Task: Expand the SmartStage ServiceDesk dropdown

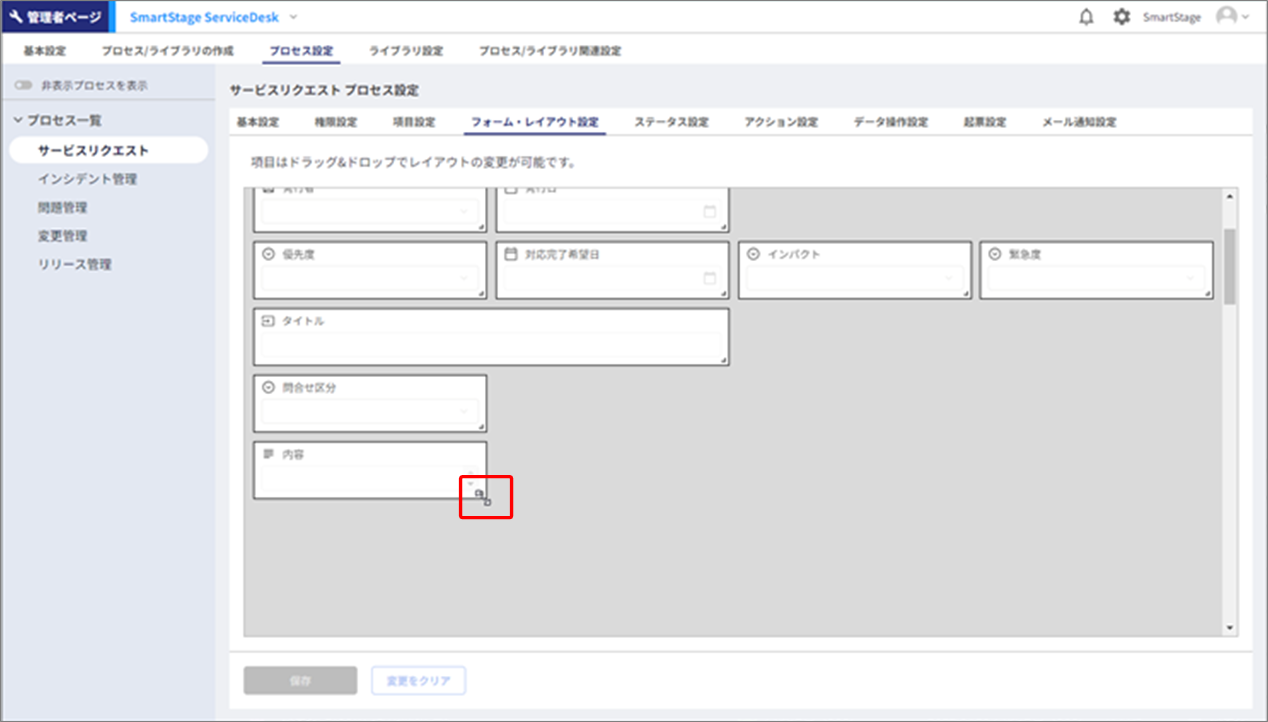Action: (x=293, y=17)
